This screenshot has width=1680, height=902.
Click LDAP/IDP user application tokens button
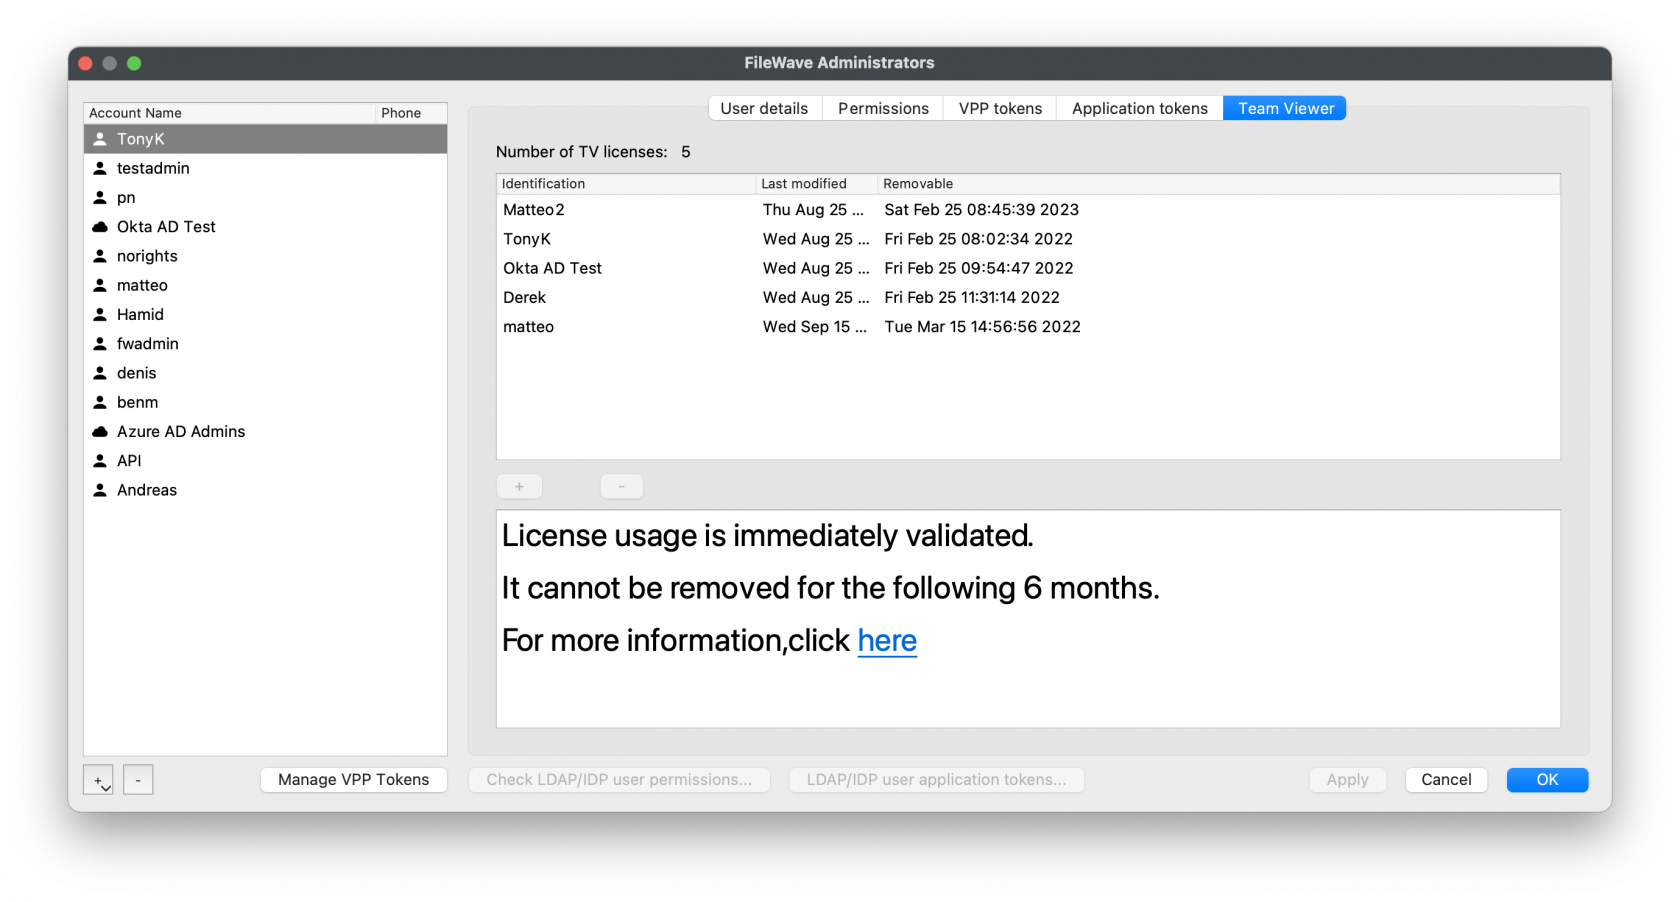936,780
